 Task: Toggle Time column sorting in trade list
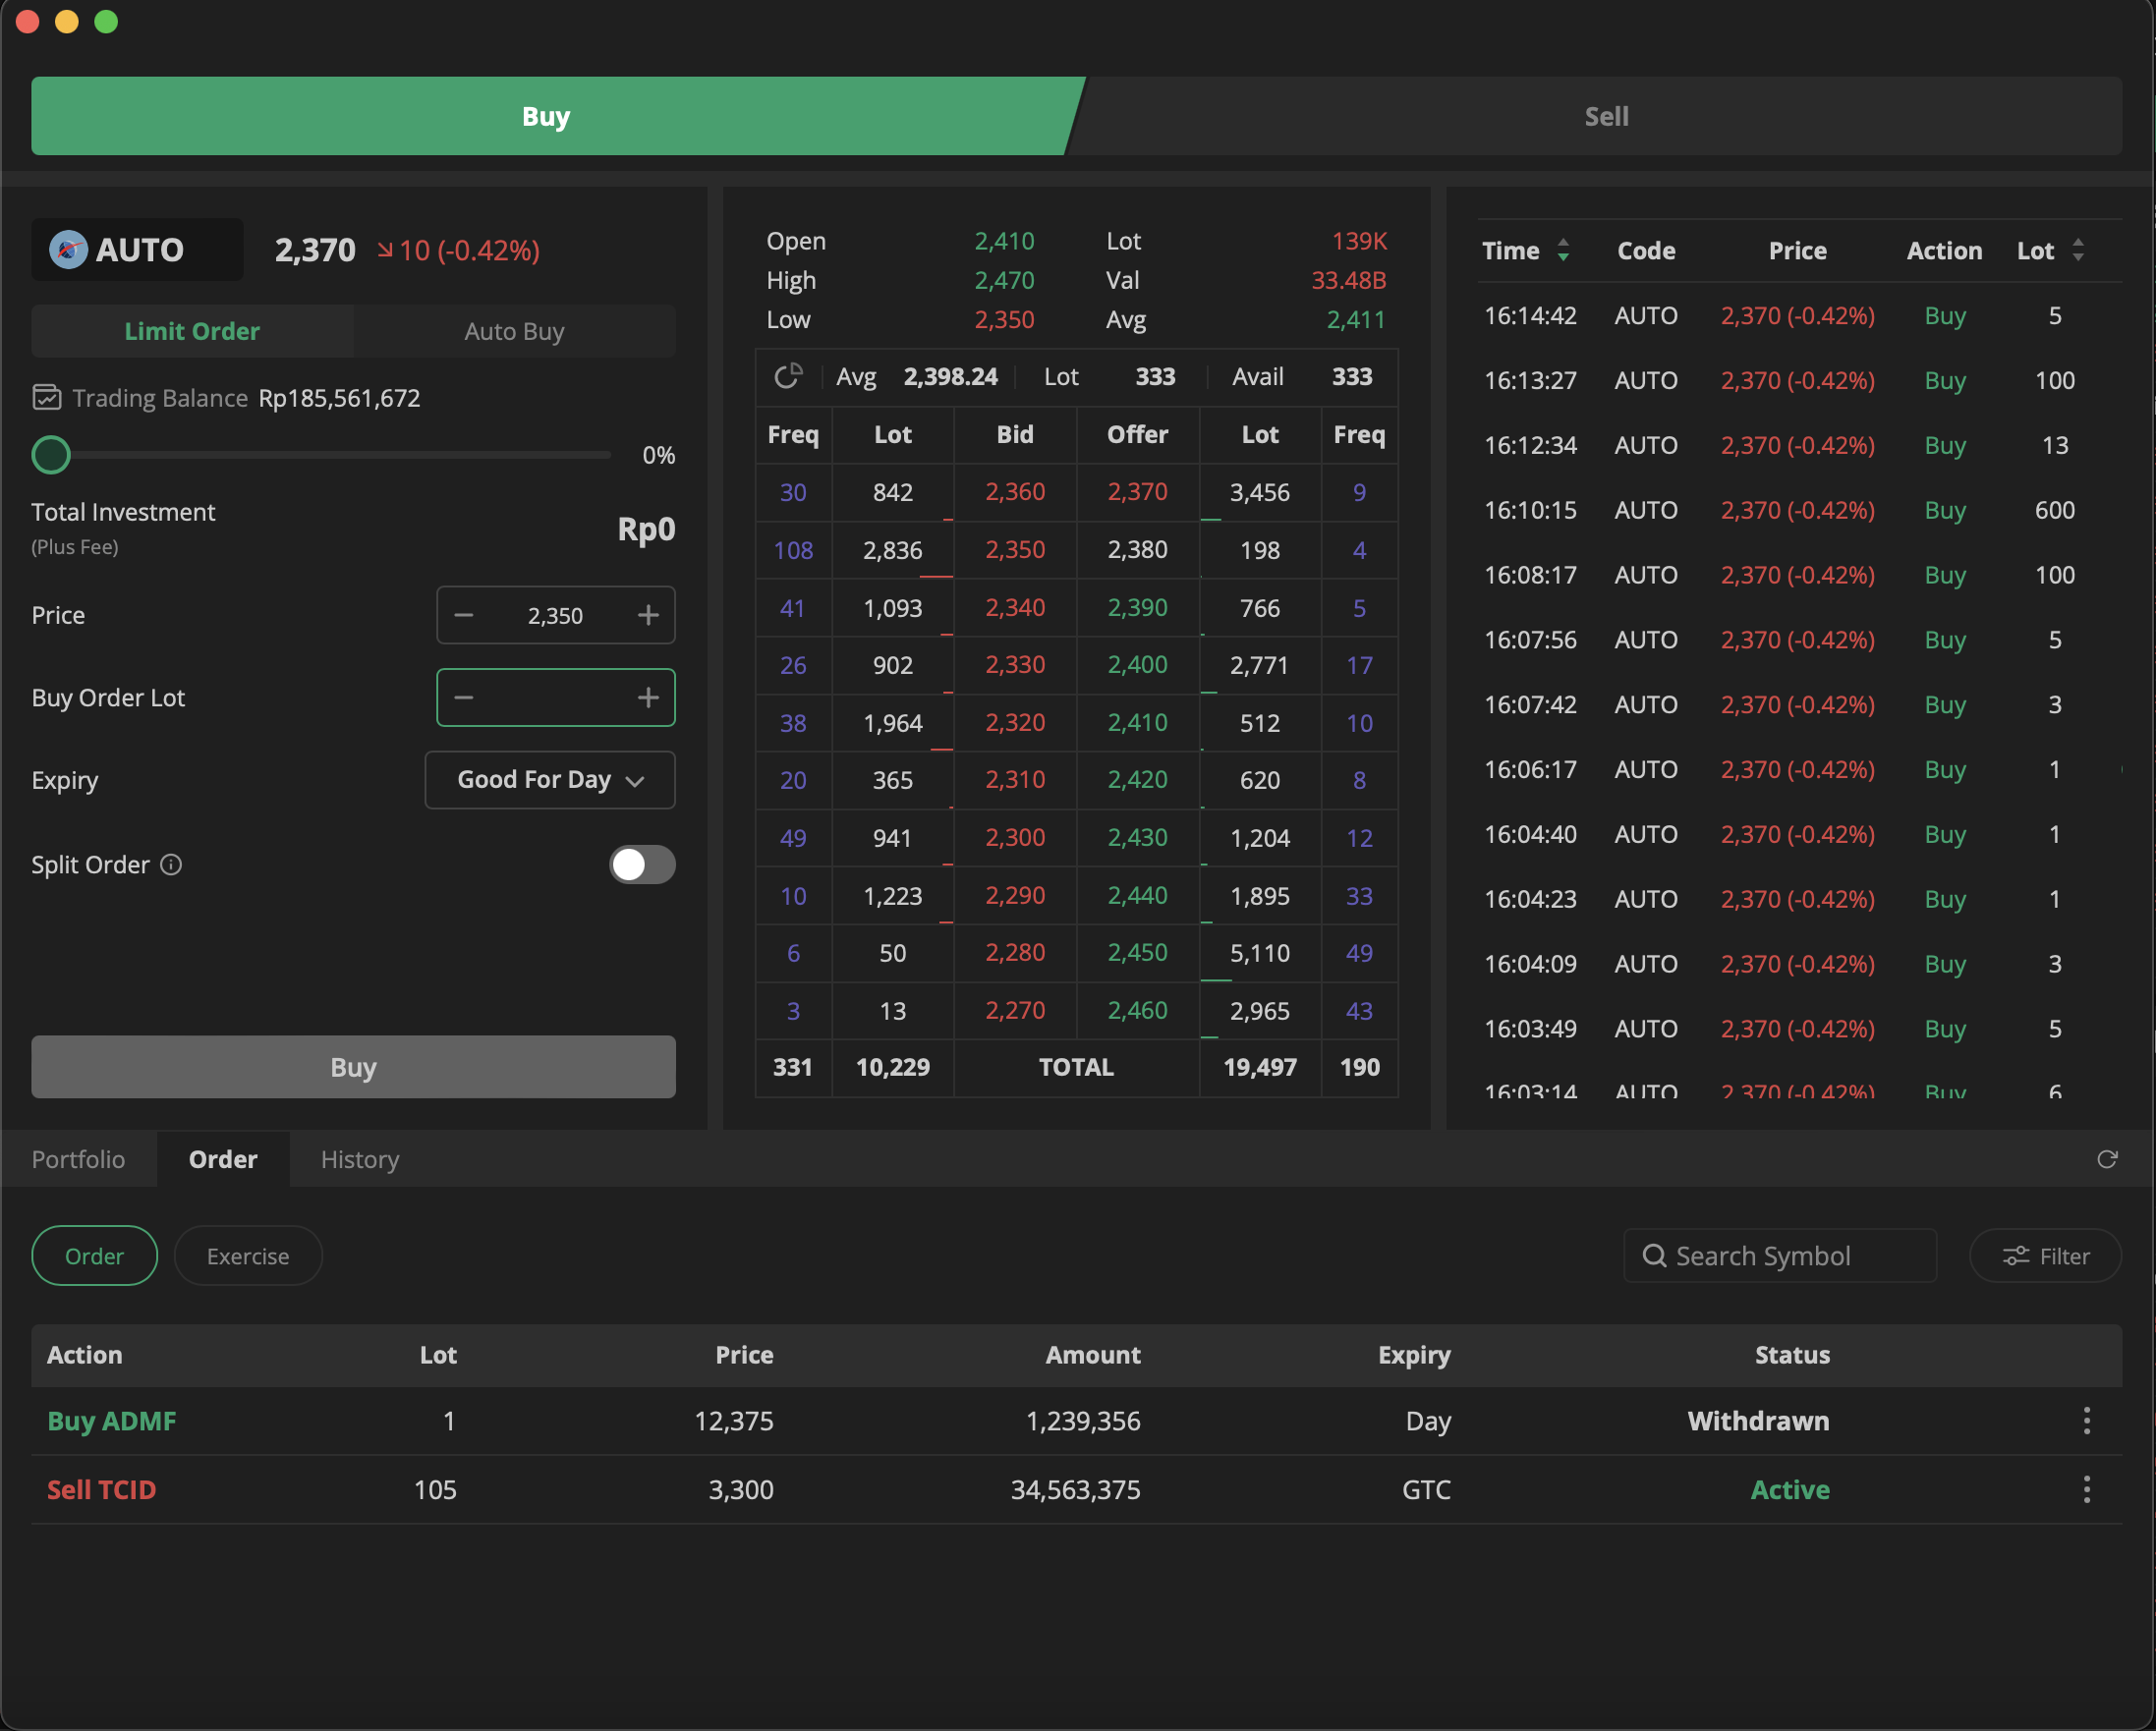(1563, 250)
